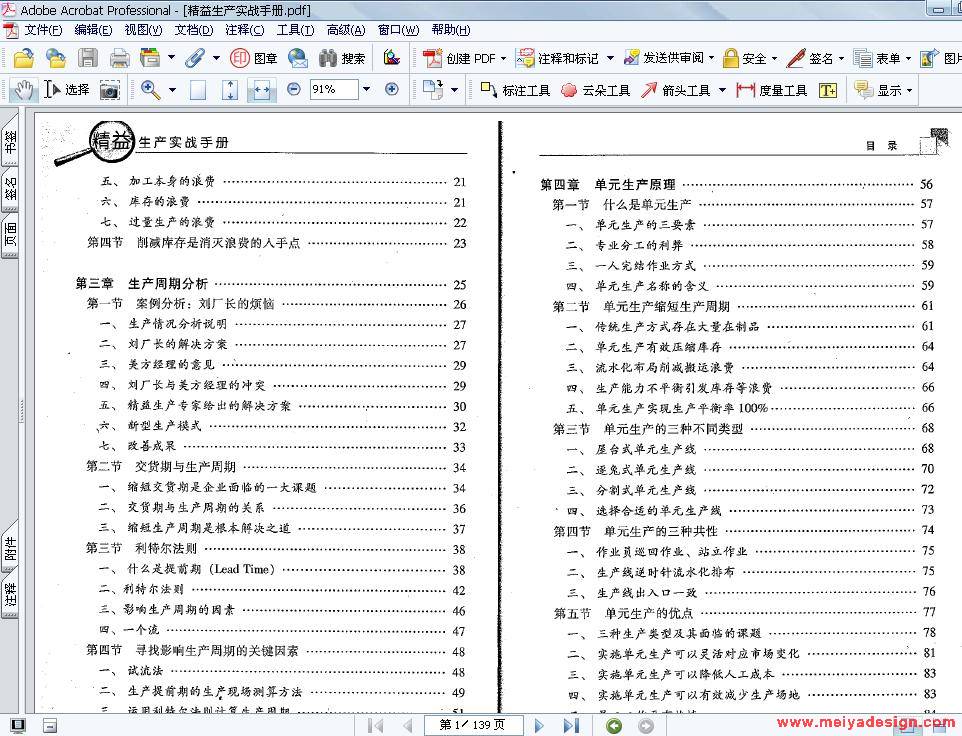Click the PDF optimizer/picture icon beside search
Viewport: 962px width, 736px height.
click(x=391, y=58)
